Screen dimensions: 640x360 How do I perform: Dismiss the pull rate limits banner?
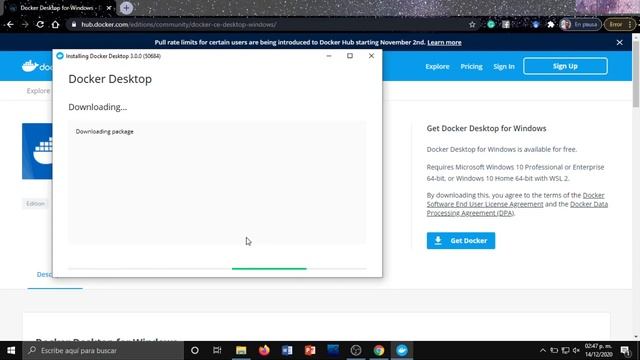pyautogui.click(x=620, y=42)
